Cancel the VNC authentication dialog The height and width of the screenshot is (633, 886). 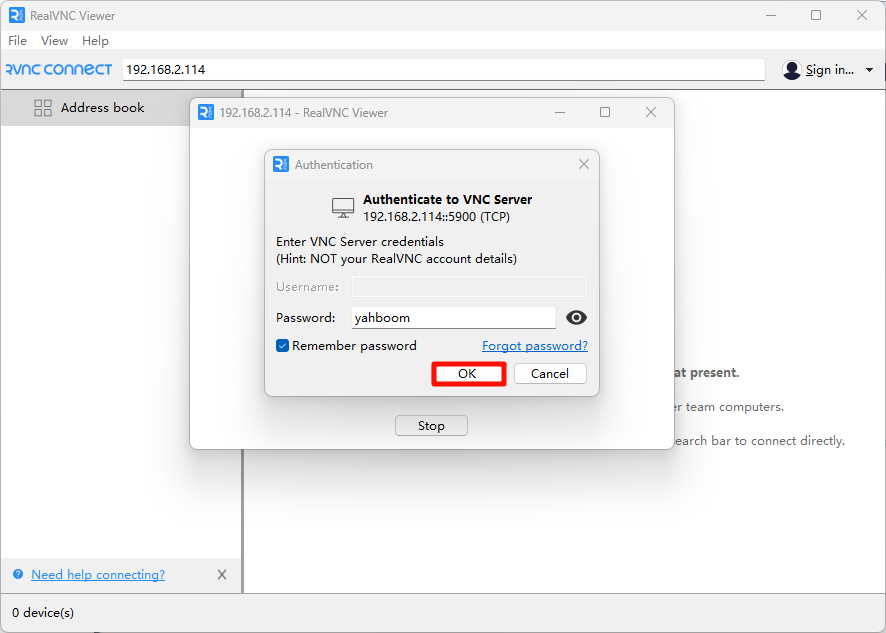pos(549,373)
